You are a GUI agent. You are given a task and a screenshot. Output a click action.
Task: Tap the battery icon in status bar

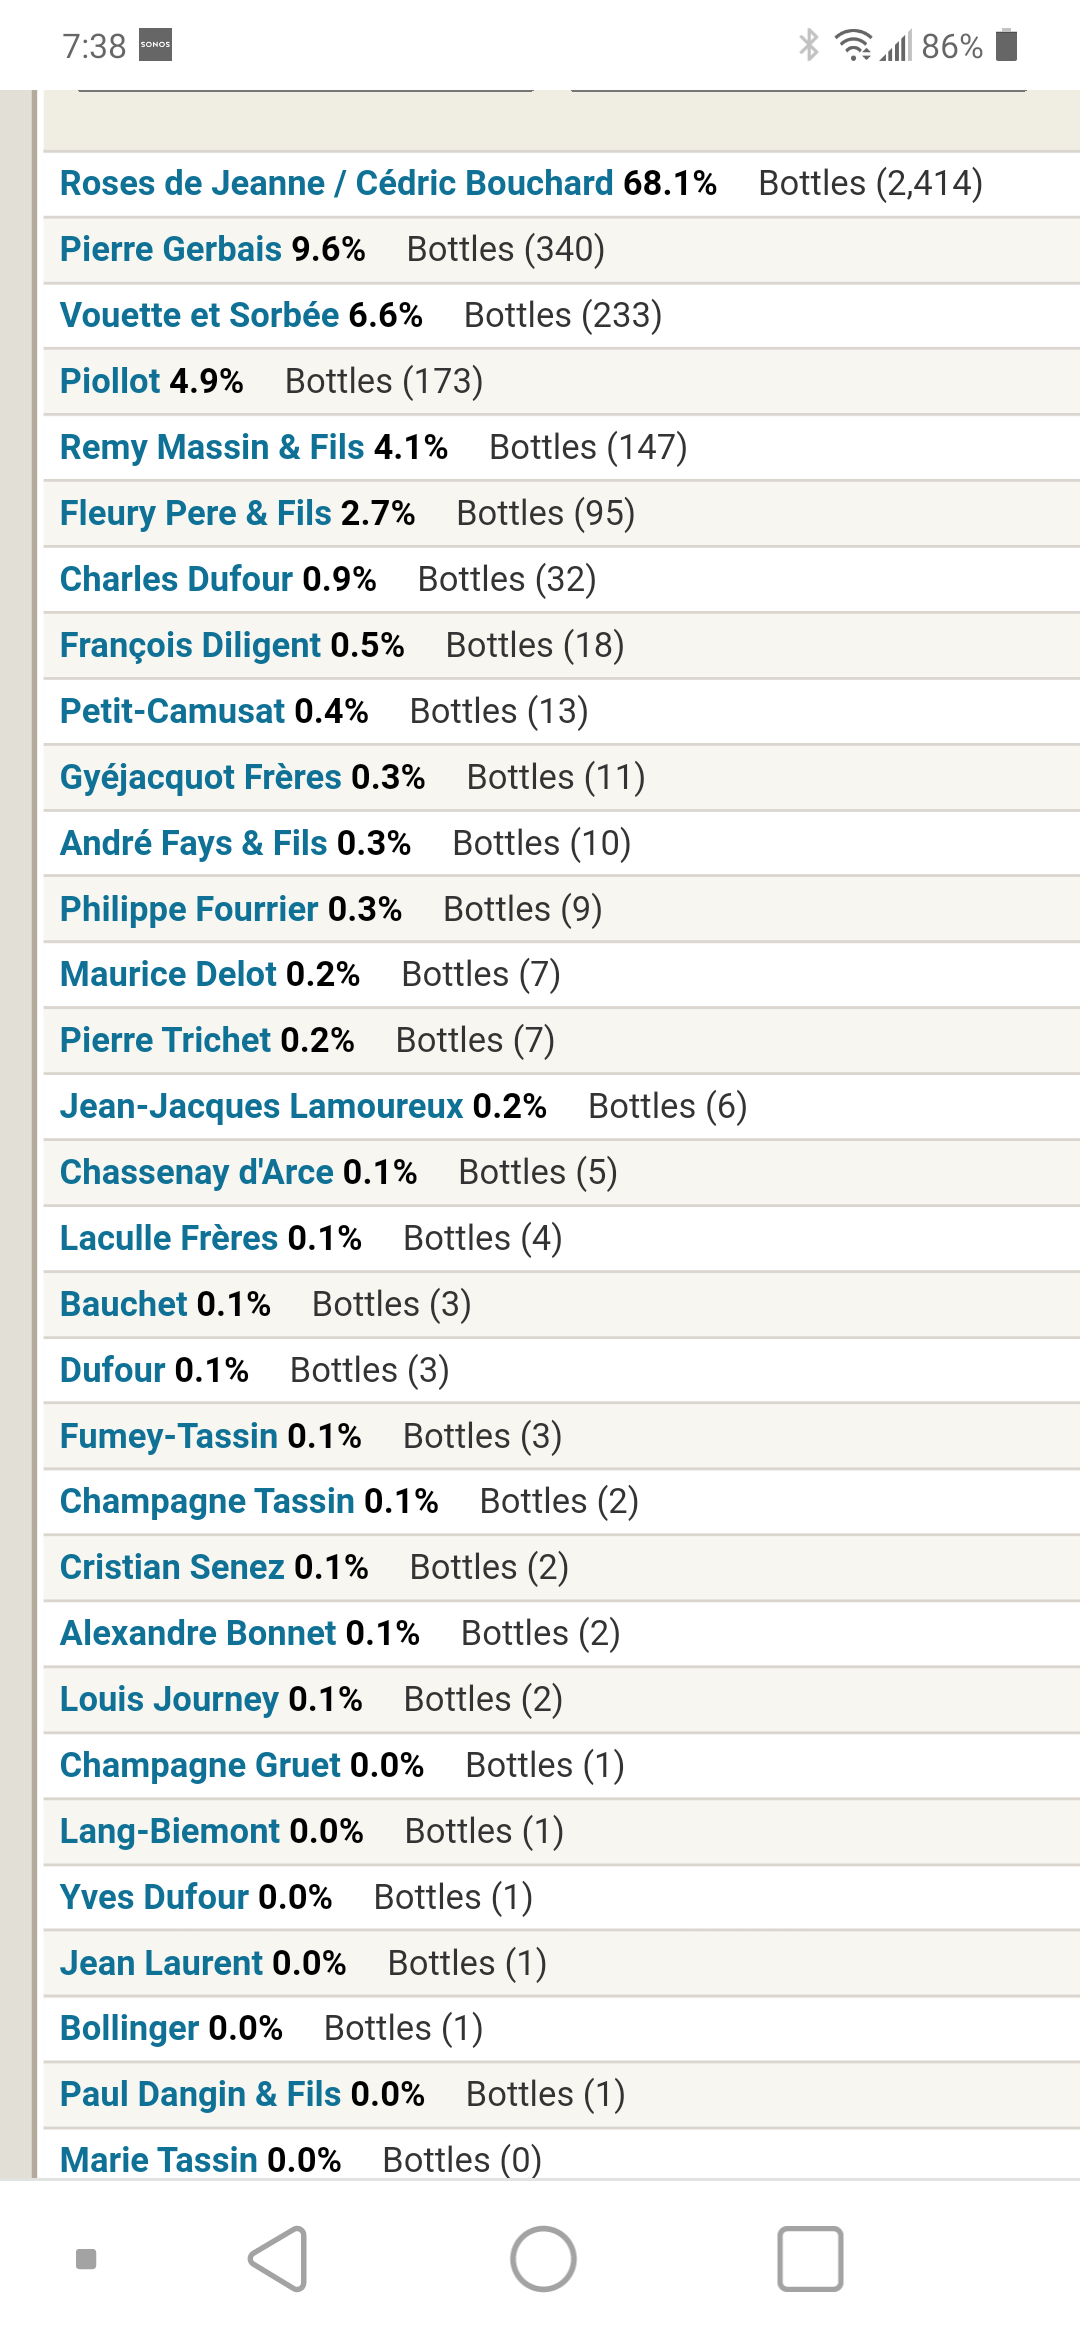pyautogui.click(x=1007, y=45)
